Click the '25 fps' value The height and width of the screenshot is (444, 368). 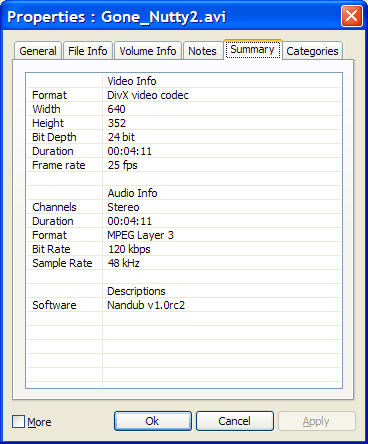coord(122,165)
